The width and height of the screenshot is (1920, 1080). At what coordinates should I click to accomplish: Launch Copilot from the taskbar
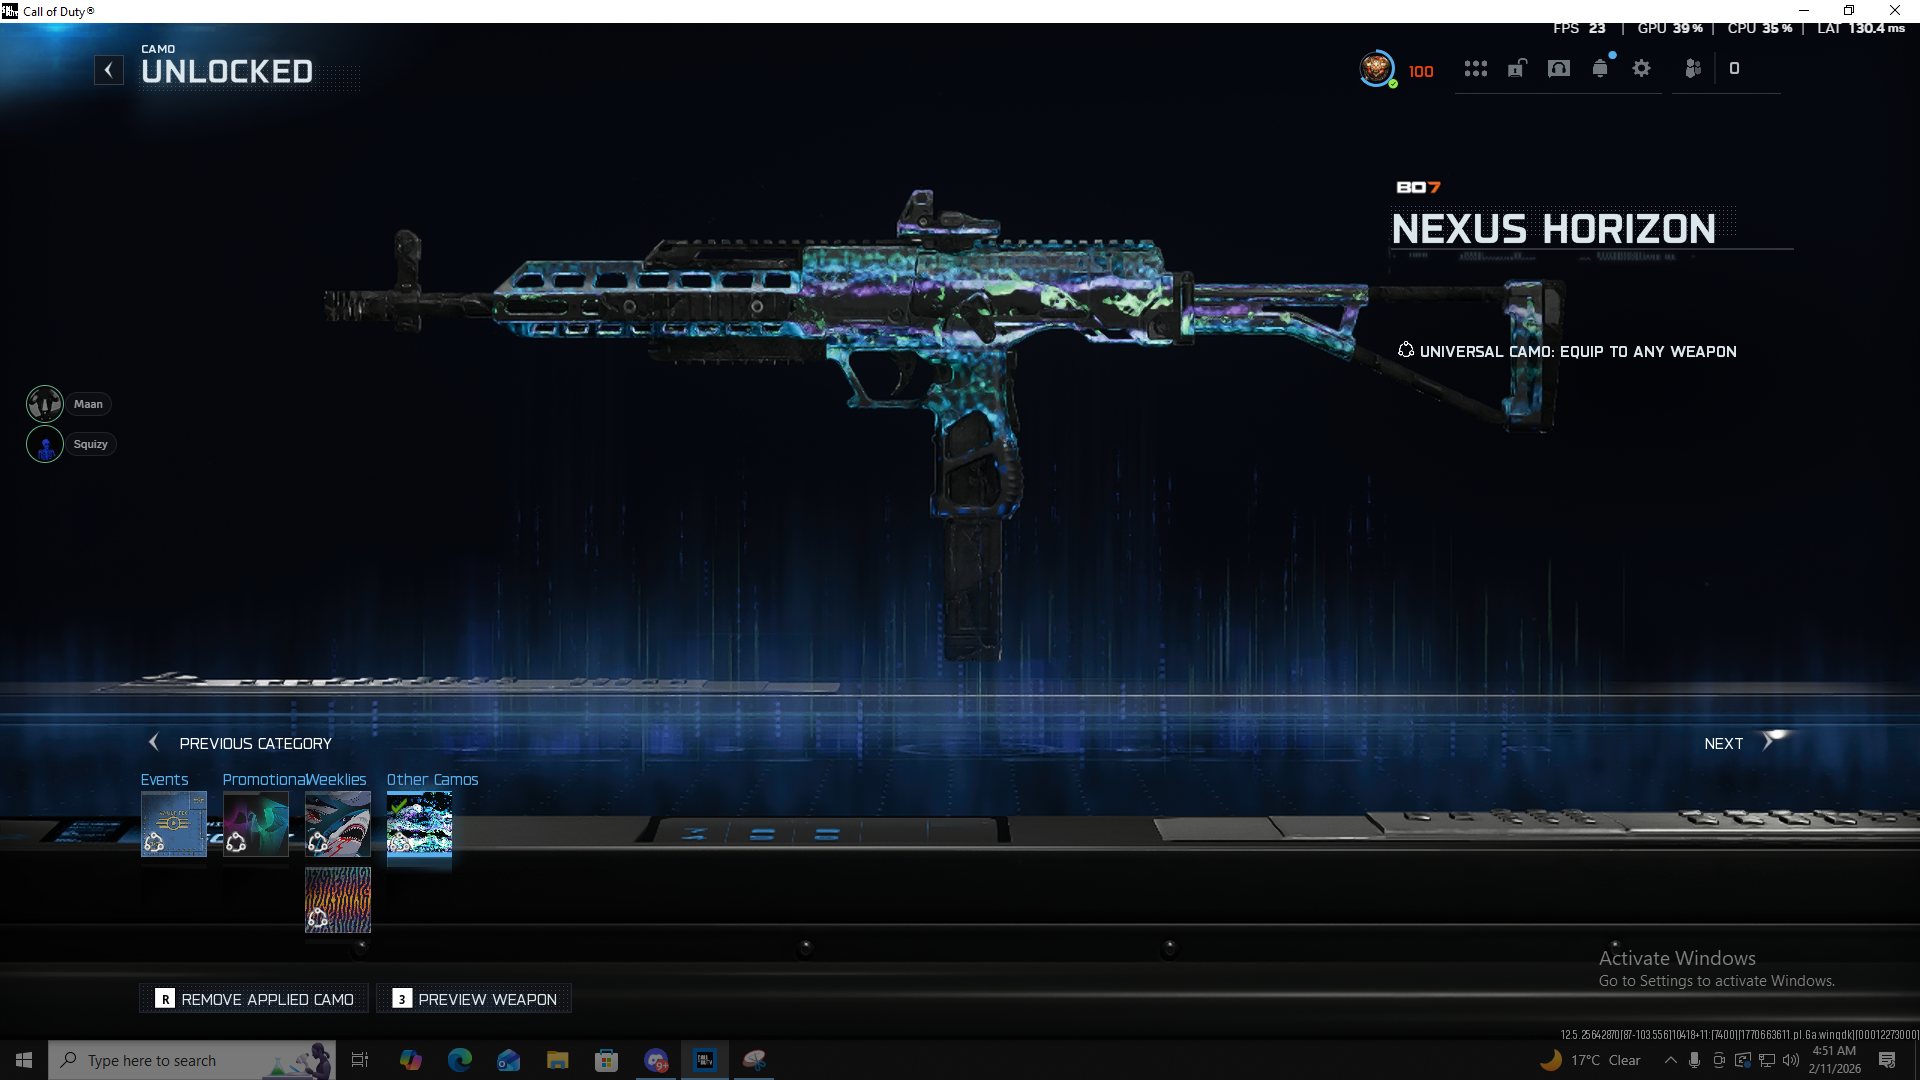410,1060
